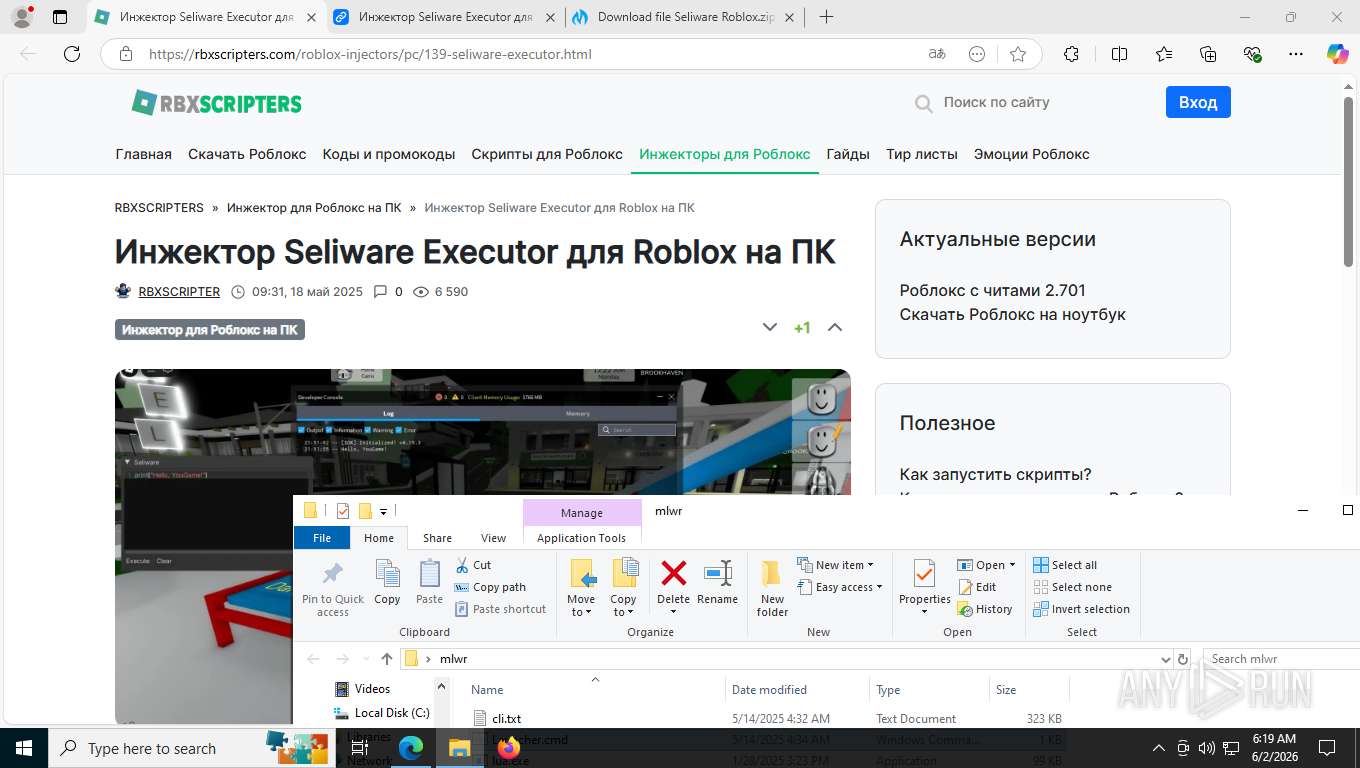The width and height of the screenshot is (1360, 768).
Task: Open the Easy access dropdown
Action: 840,587
